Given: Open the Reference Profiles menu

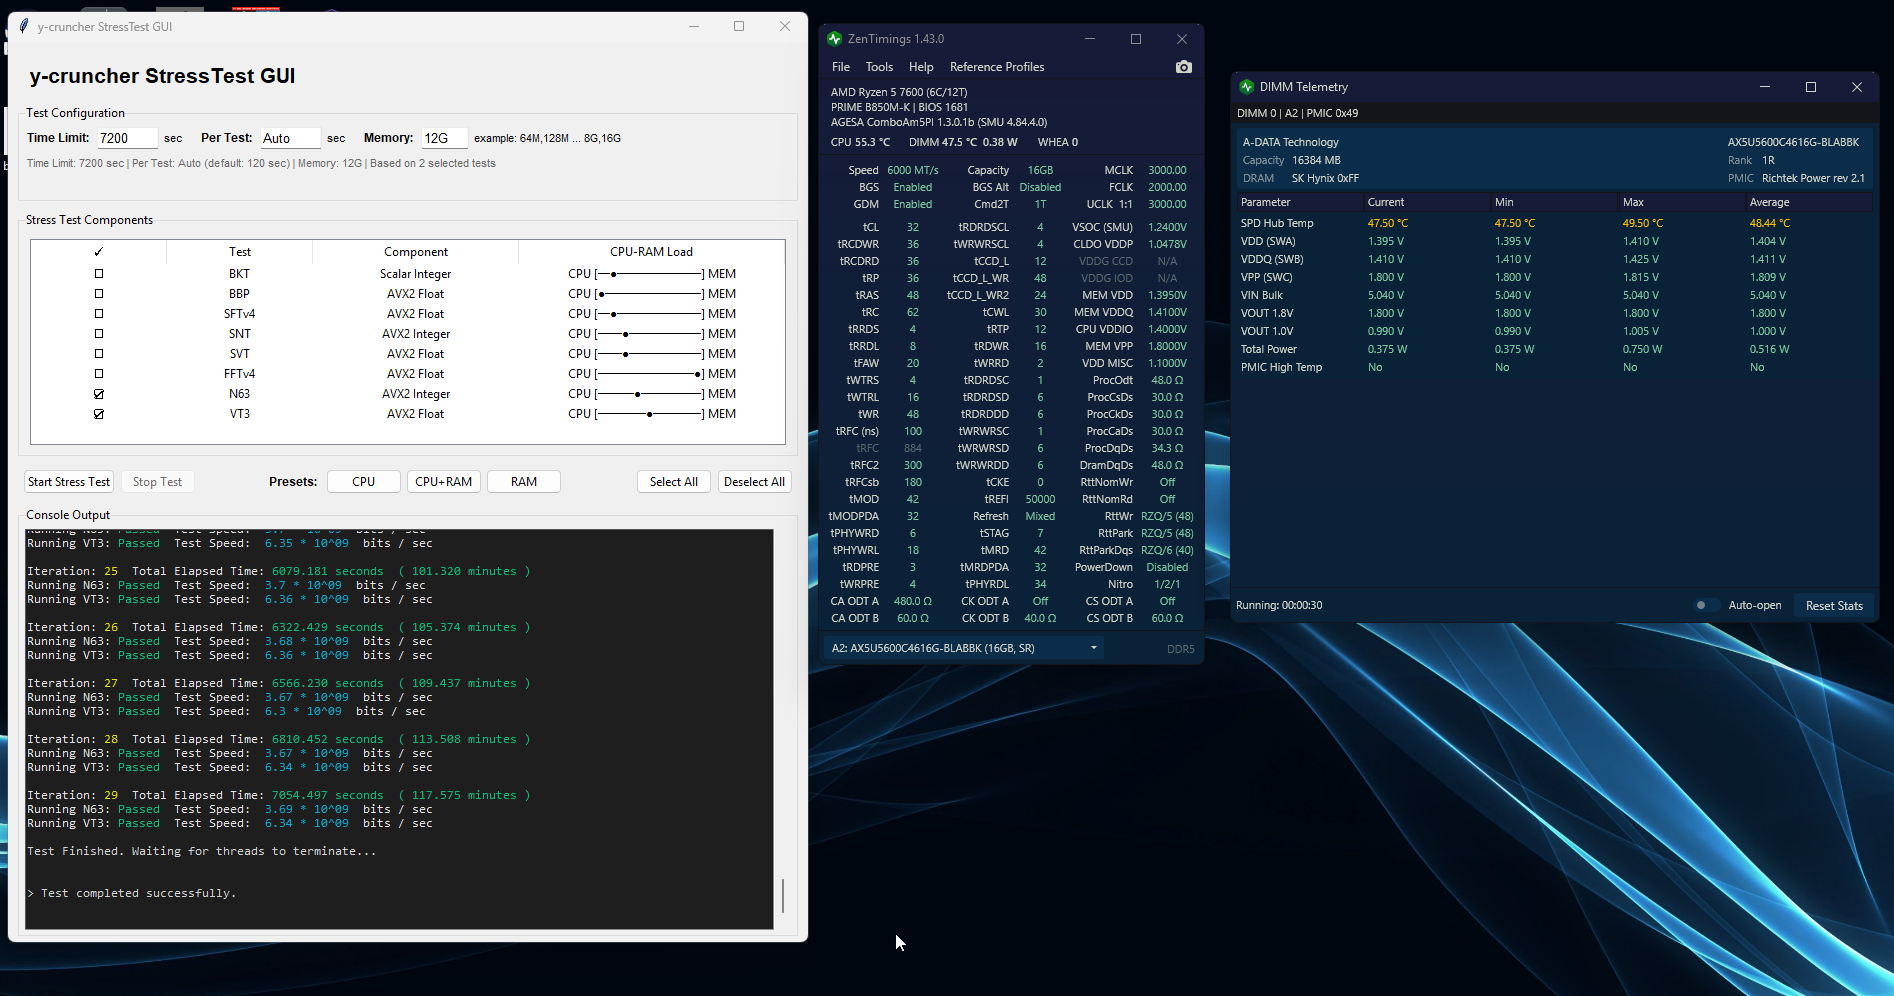Looking at the screenshot, I should click(x=997, y=67).
